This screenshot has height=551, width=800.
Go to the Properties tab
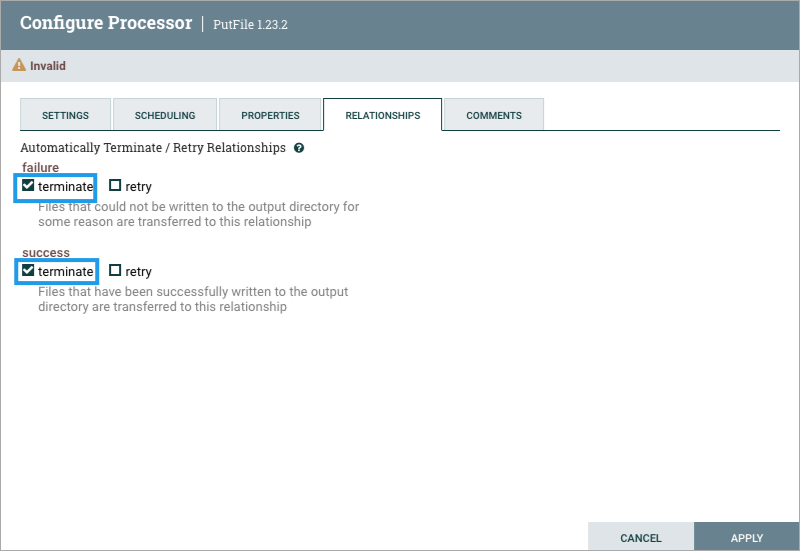(x=270, y=115)
